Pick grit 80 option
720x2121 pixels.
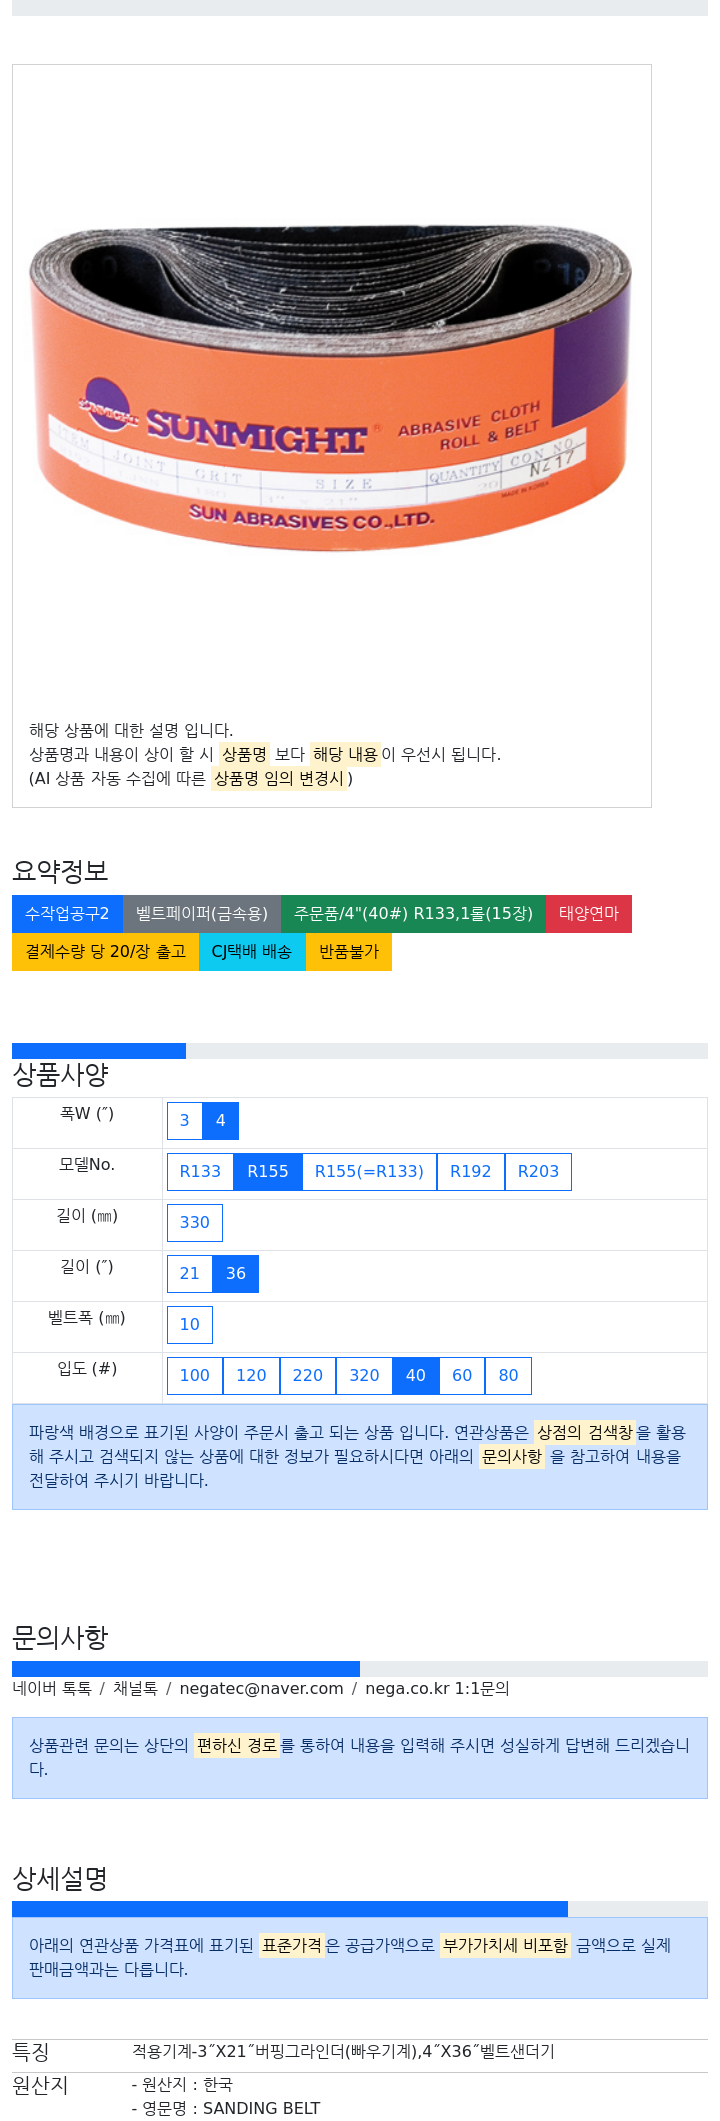pyautogui.click(x=508, y=1376)
